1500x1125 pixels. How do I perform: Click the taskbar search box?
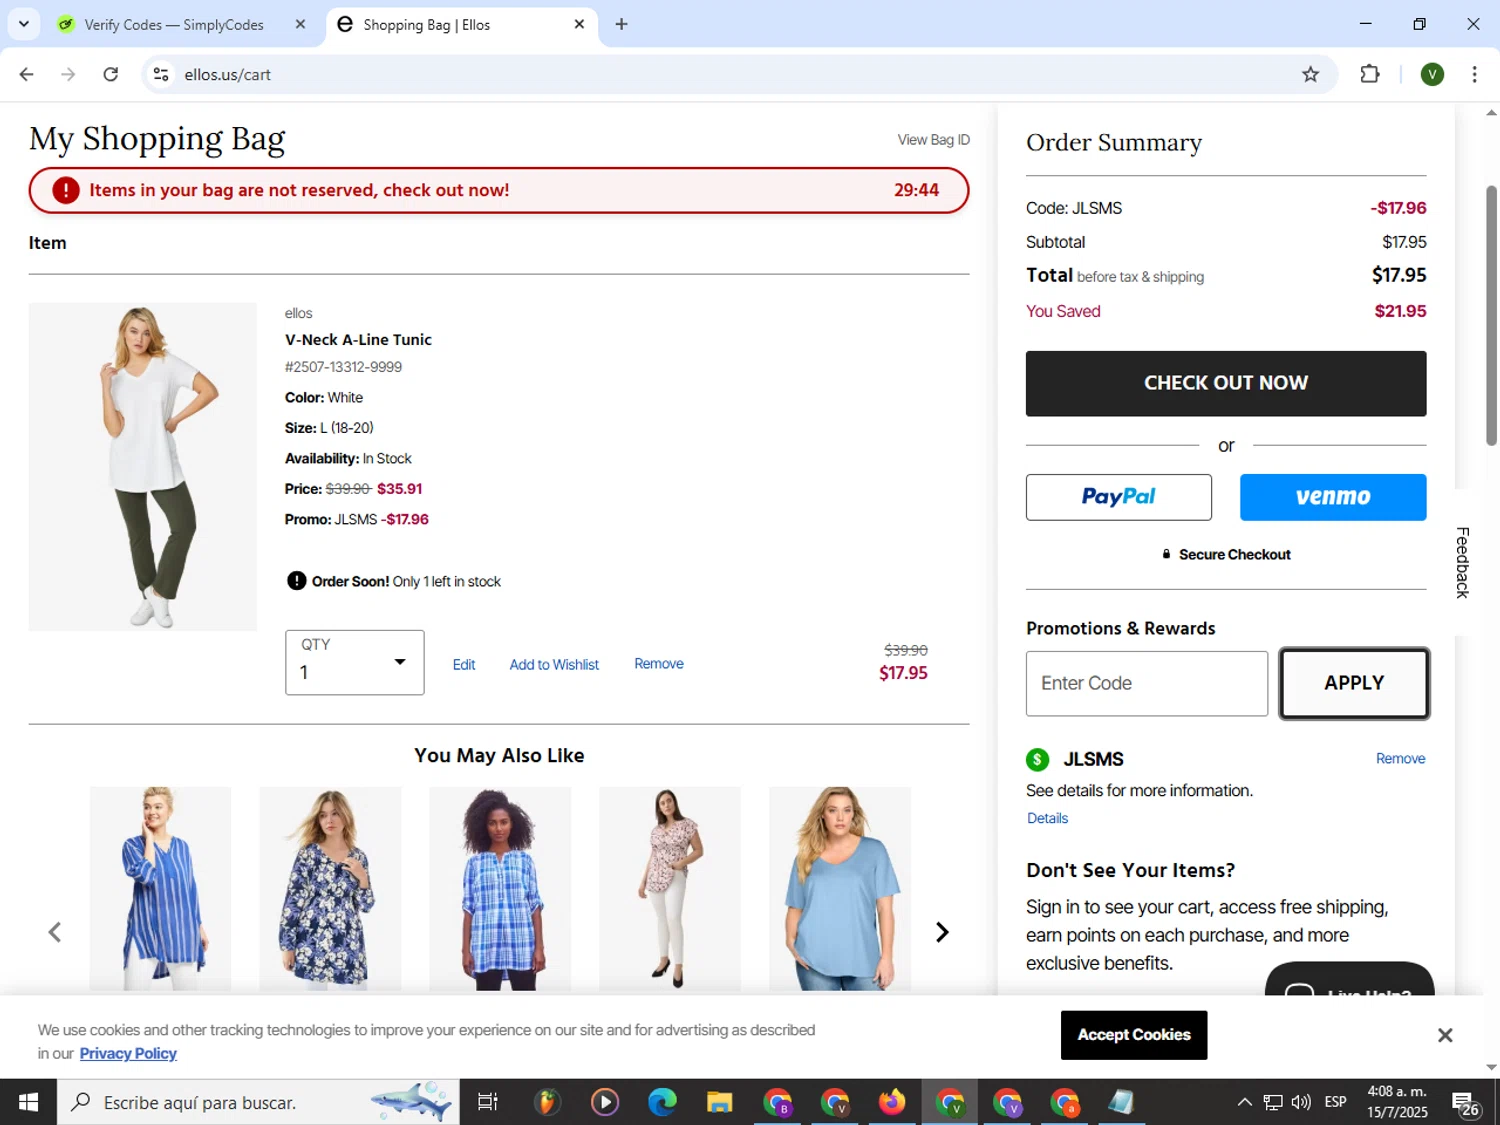point(258,1102)
